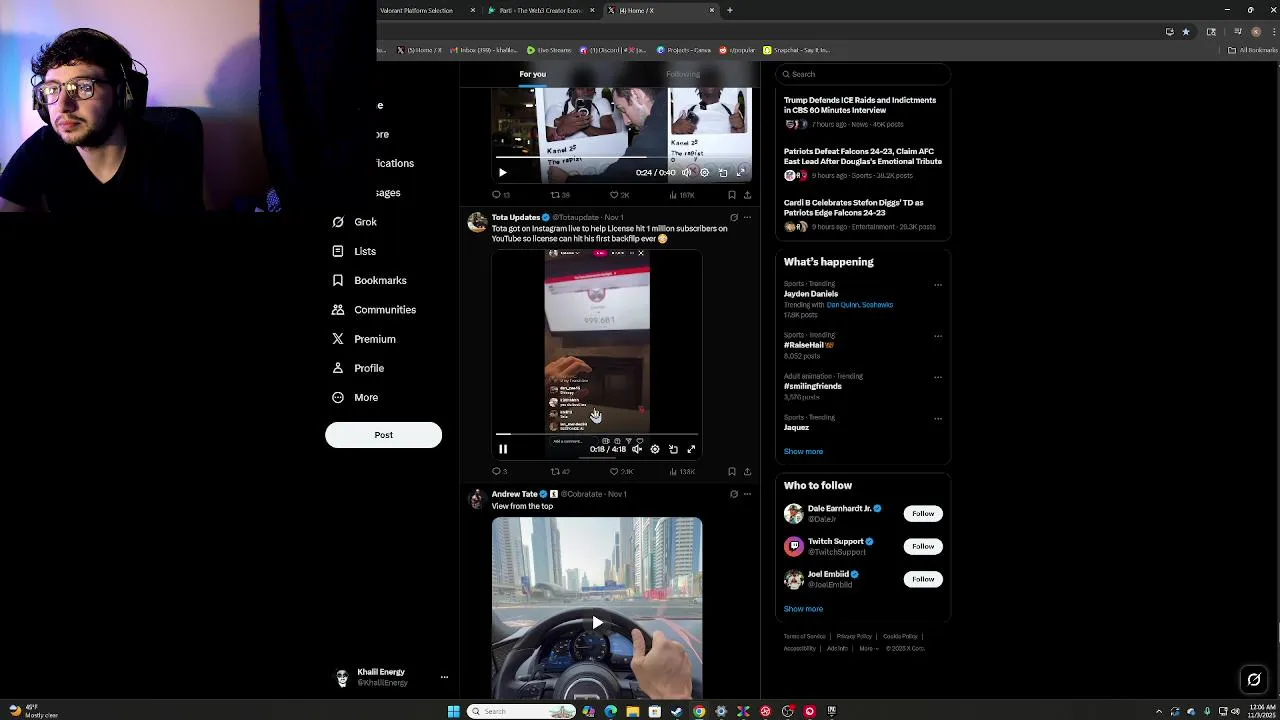Open Live Streams bookmark
The width and height of the screenshot is (1280, 720).
pos(549,50)
